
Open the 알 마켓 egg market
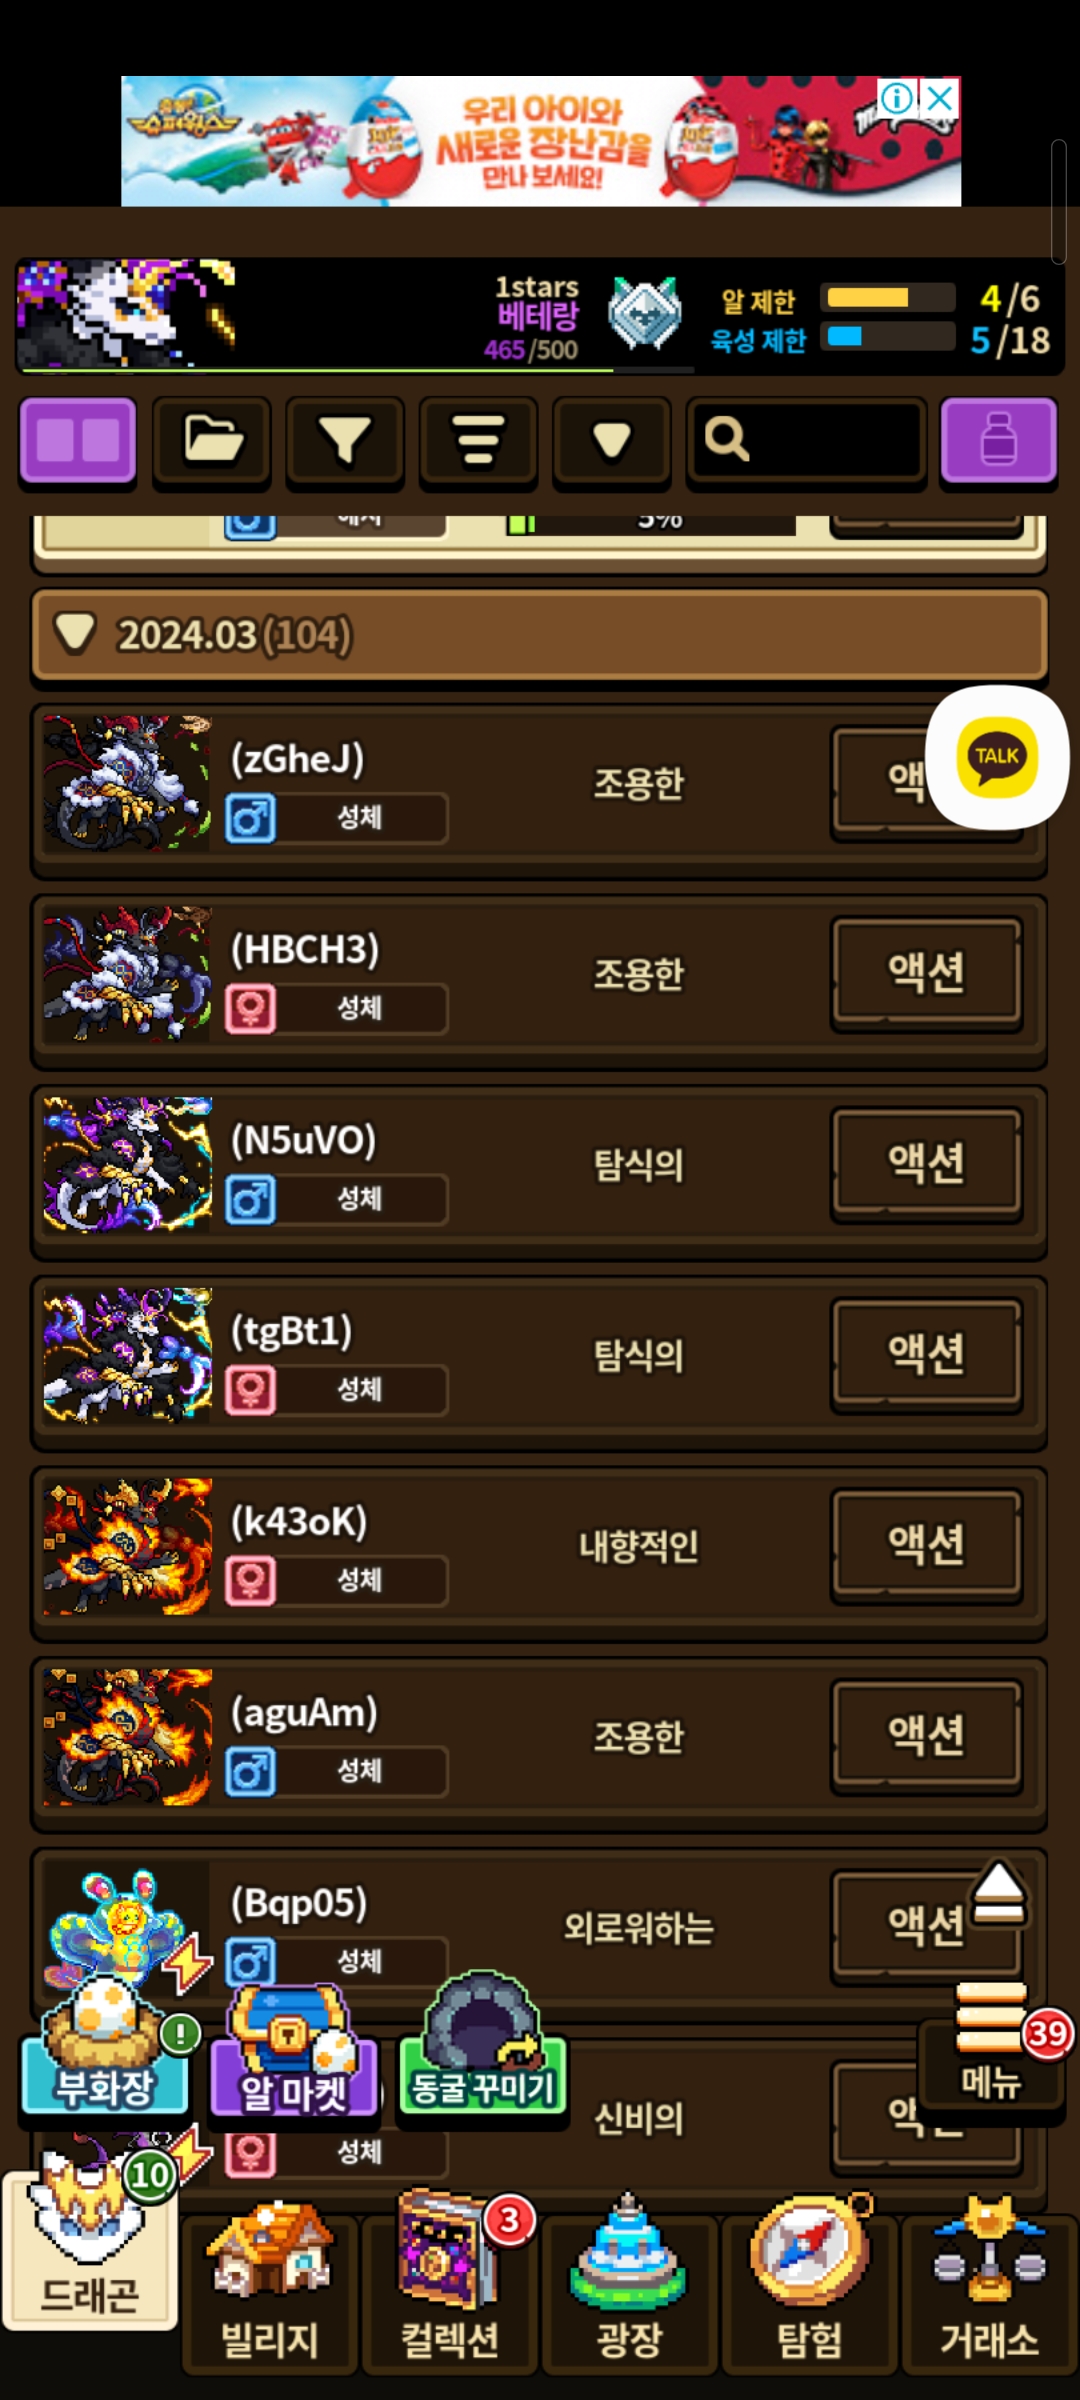pyautogui.click(x=293, y=2052)
